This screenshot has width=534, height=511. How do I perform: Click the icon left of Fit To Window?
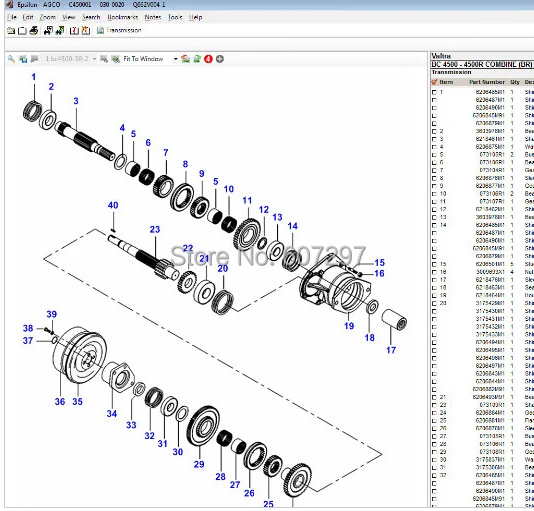point(116,59)
